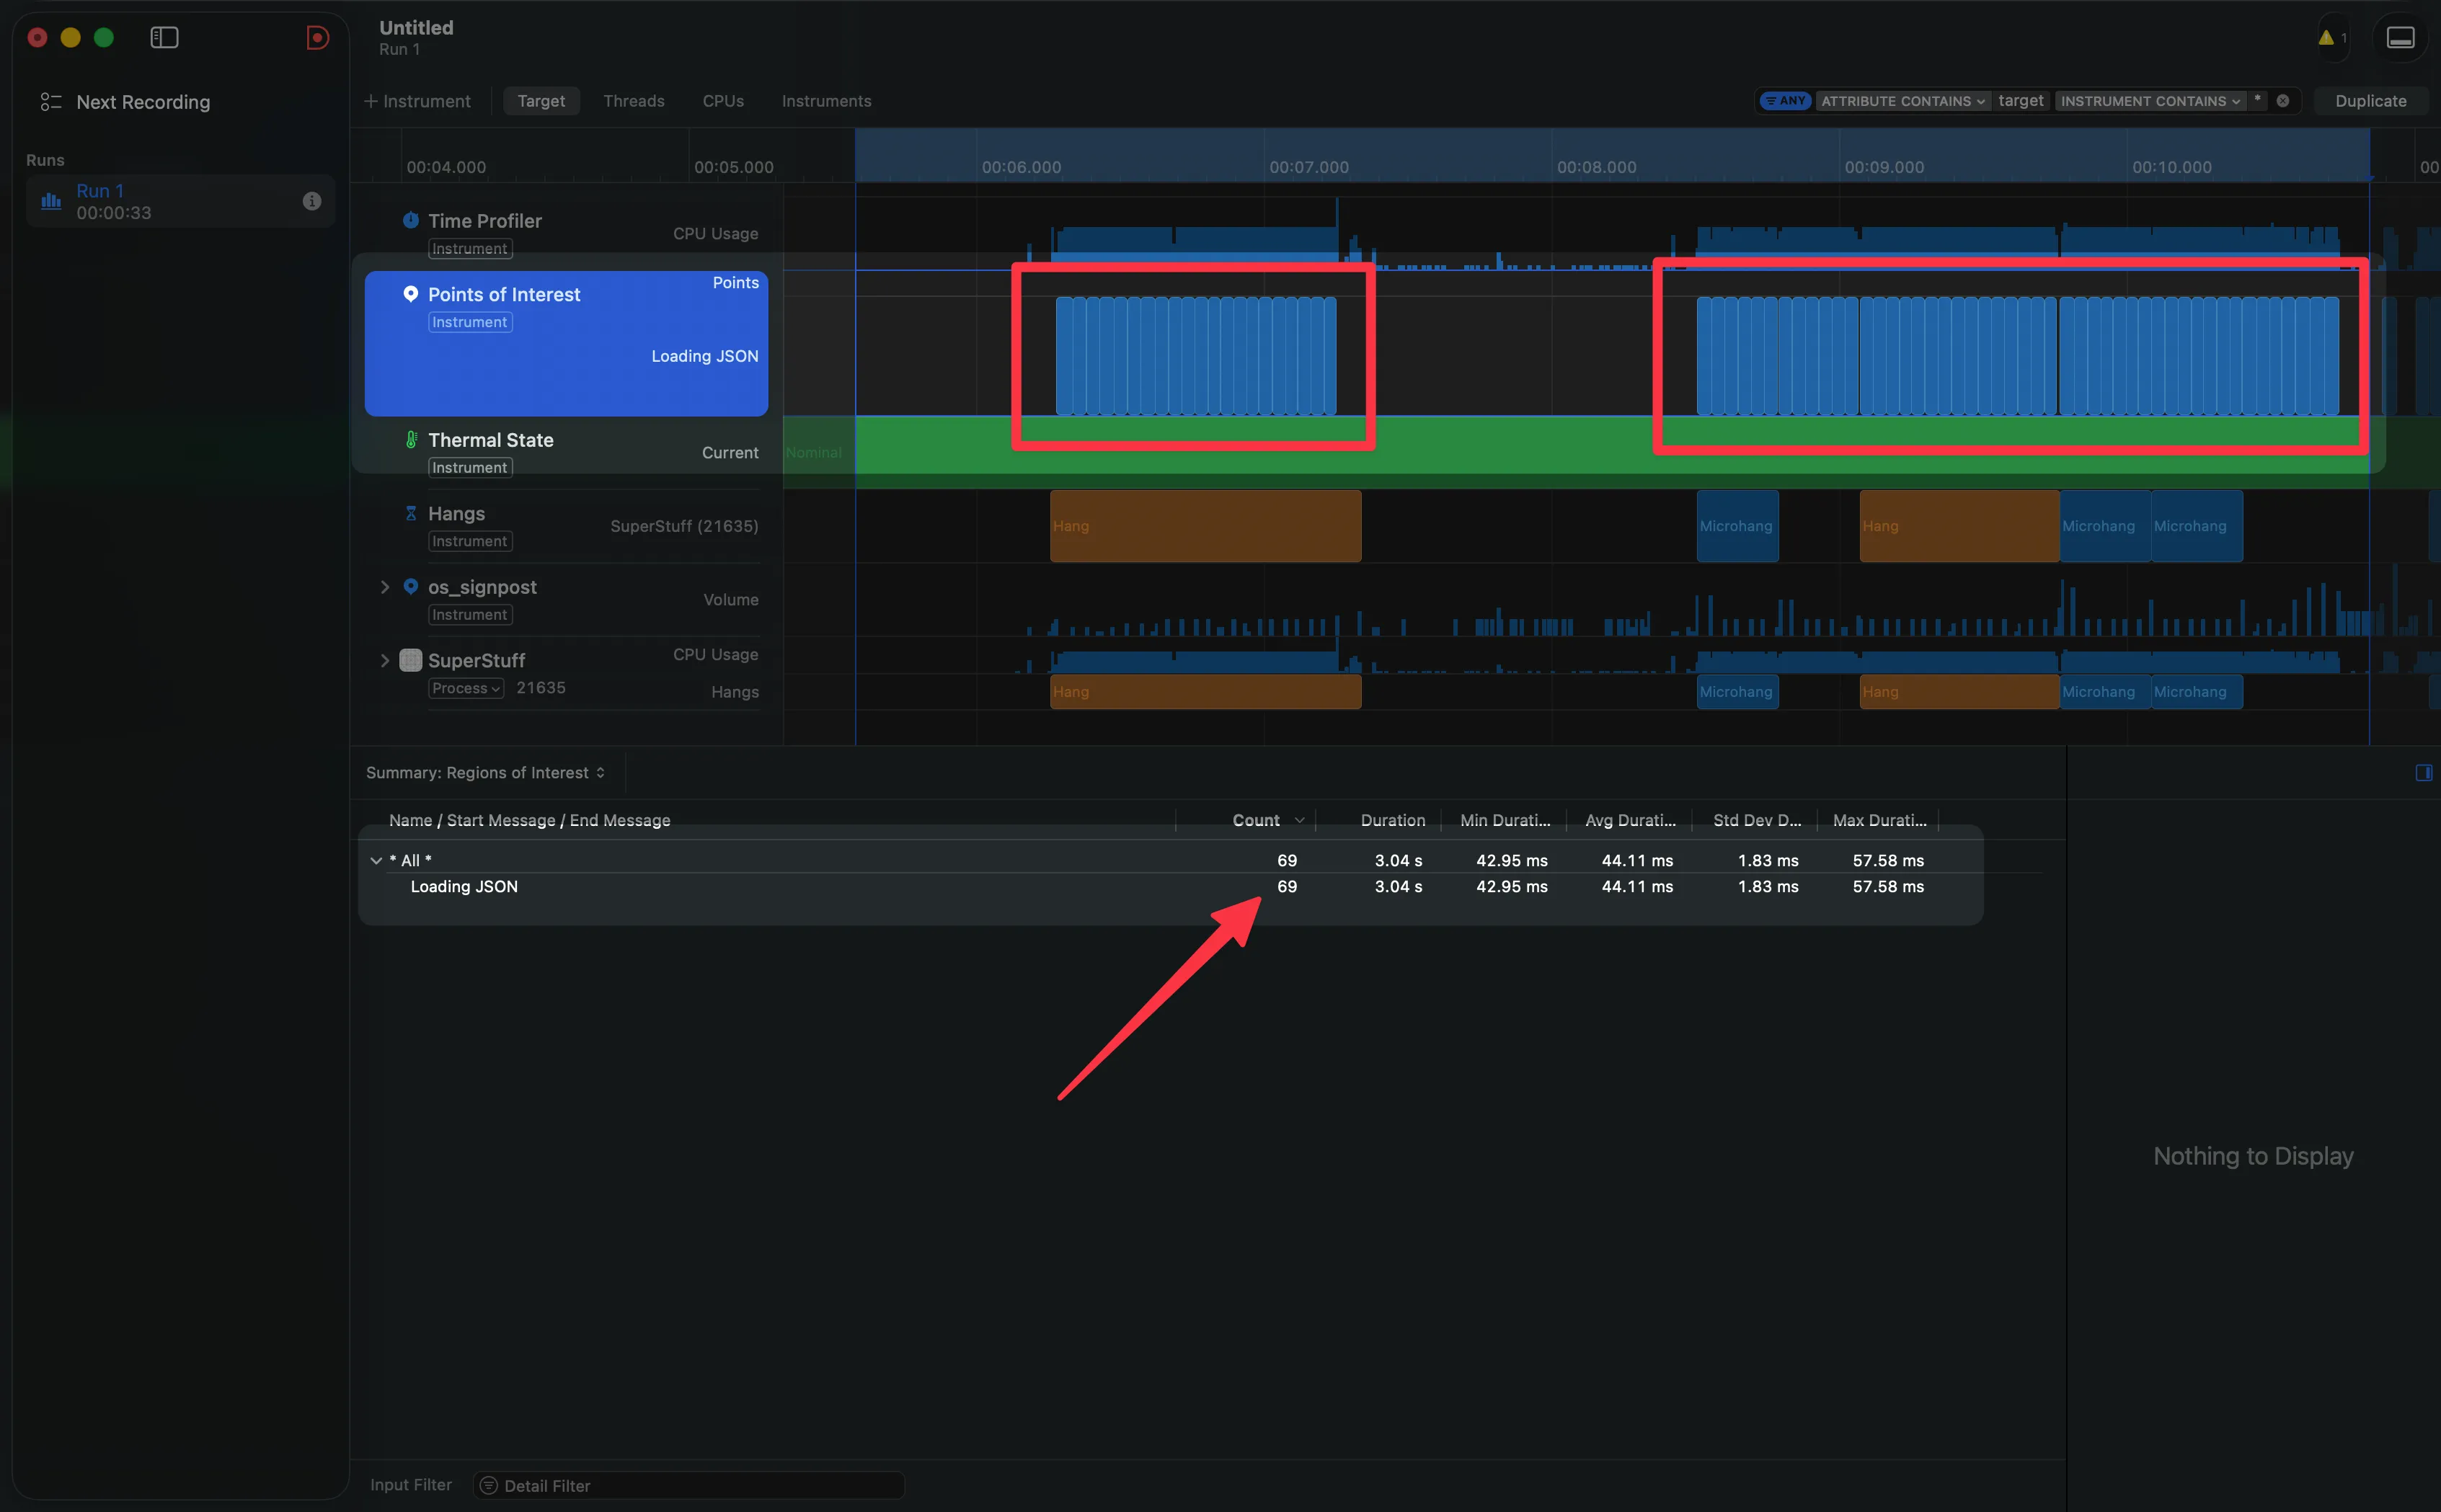The image size is (2441, 1512).
Task: Switch to the Threads tab
Action: click(x=633, y=100)
